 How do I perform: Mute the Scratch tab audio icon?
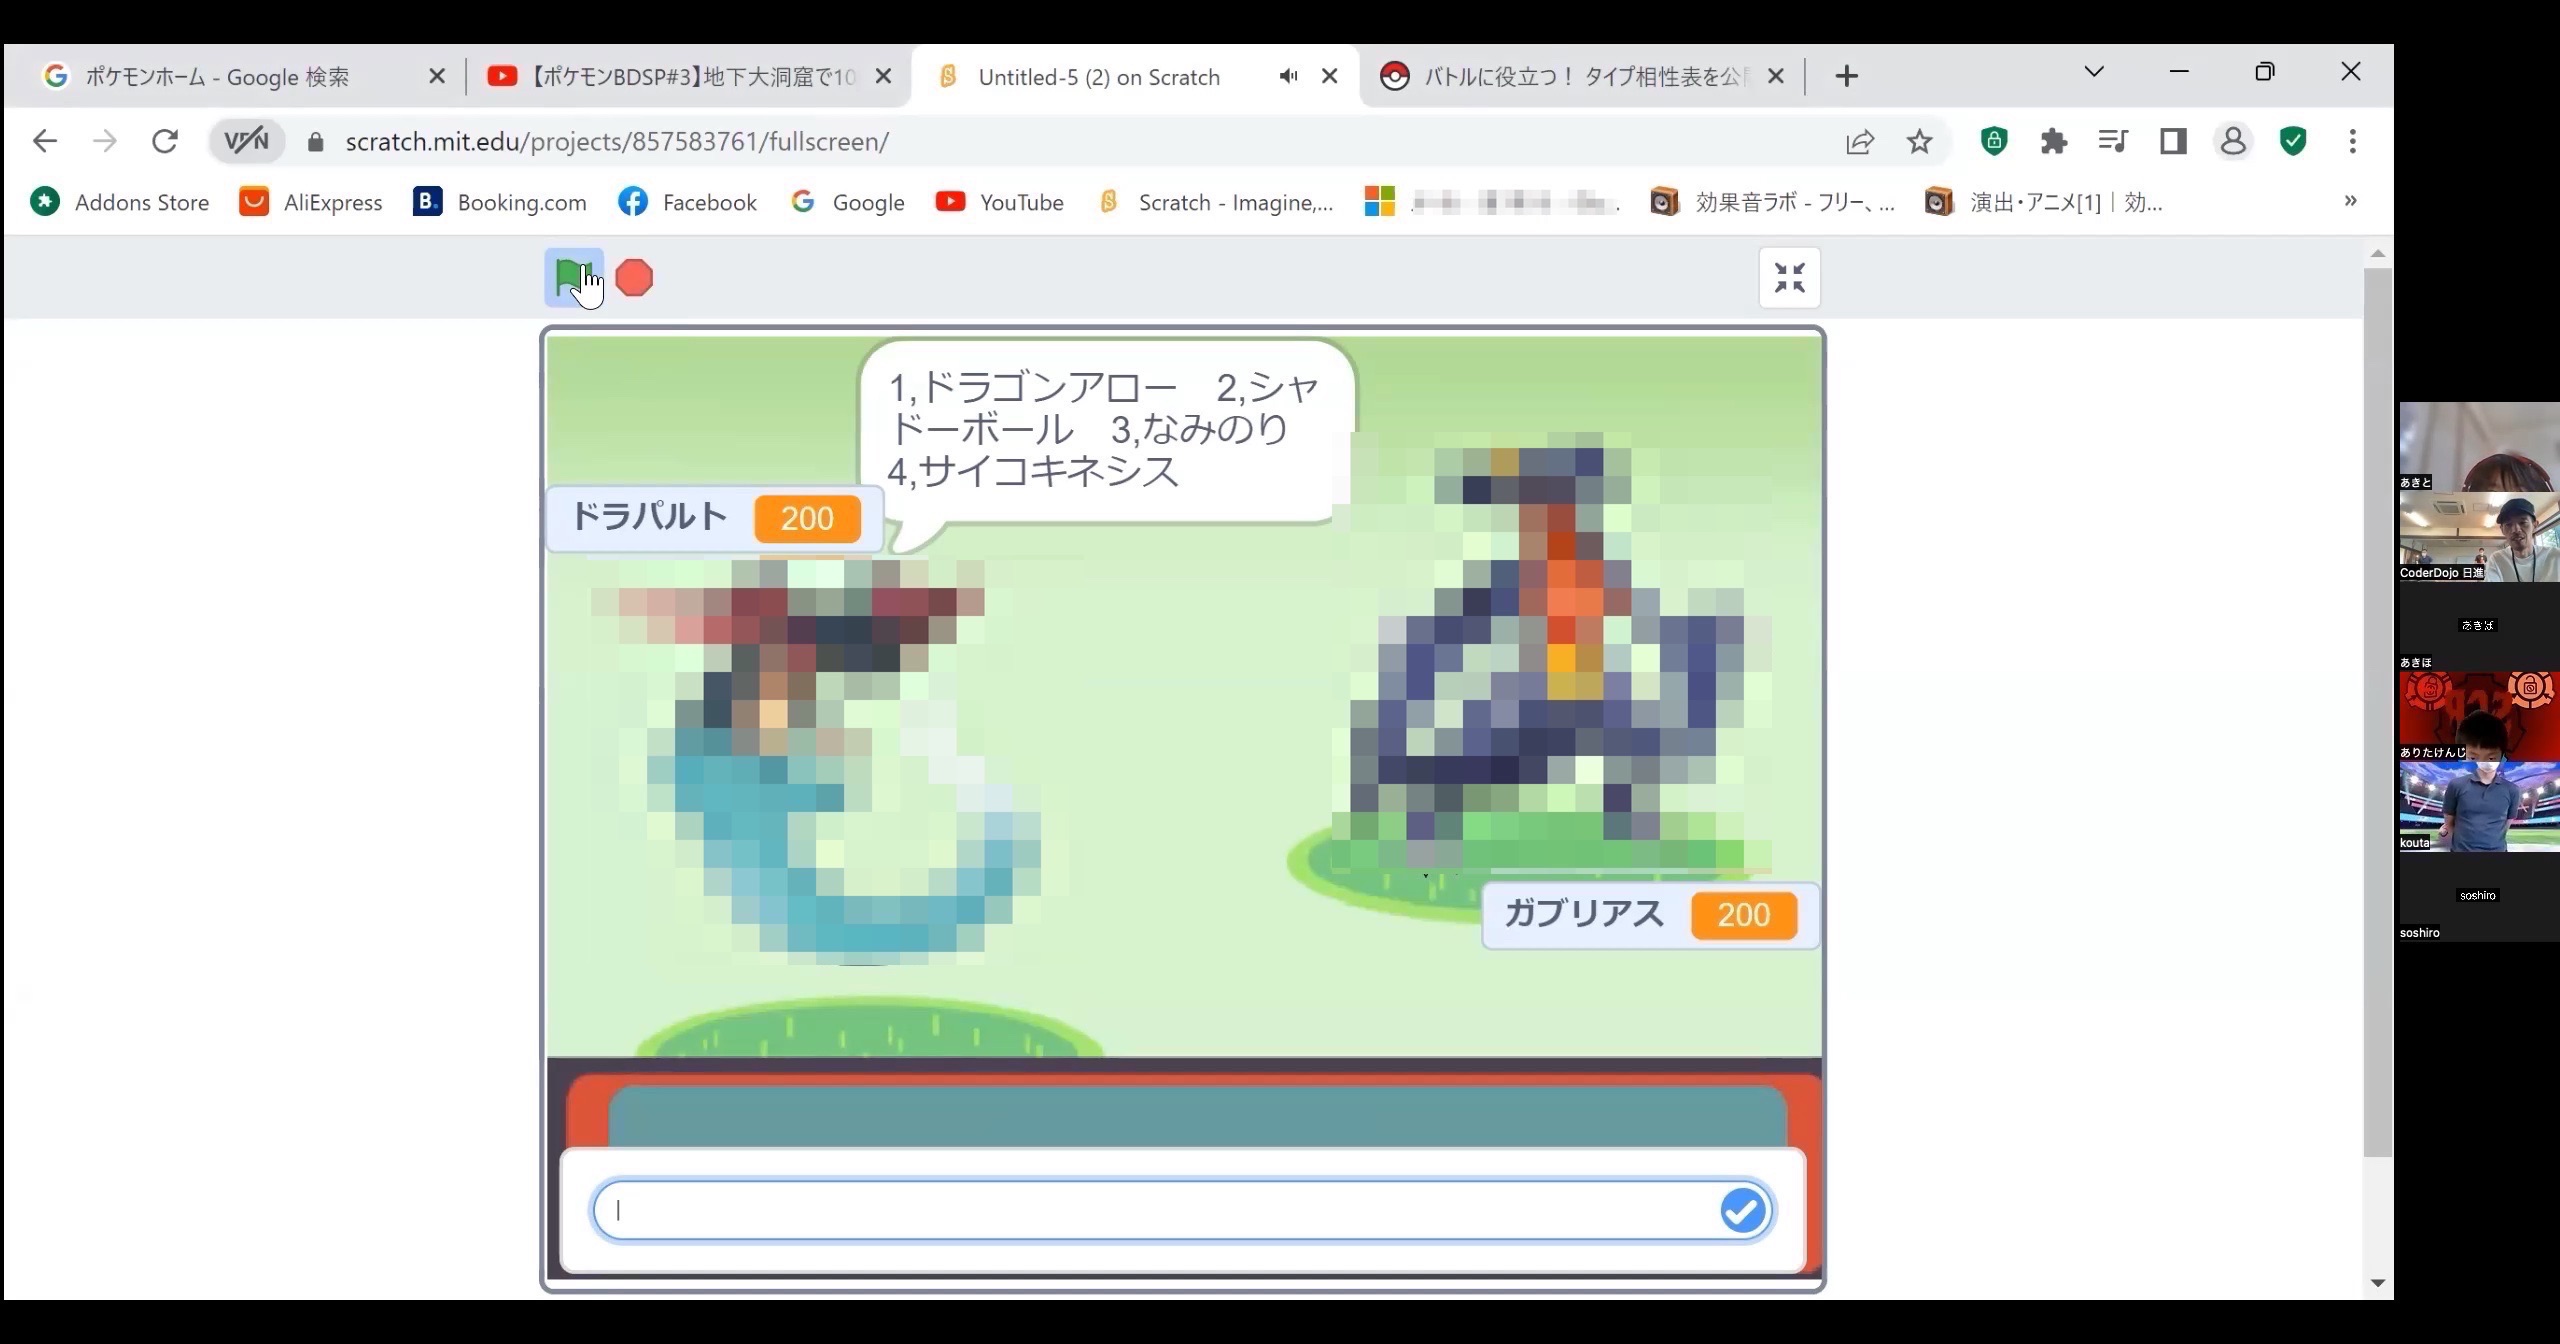coord(1288,76)
